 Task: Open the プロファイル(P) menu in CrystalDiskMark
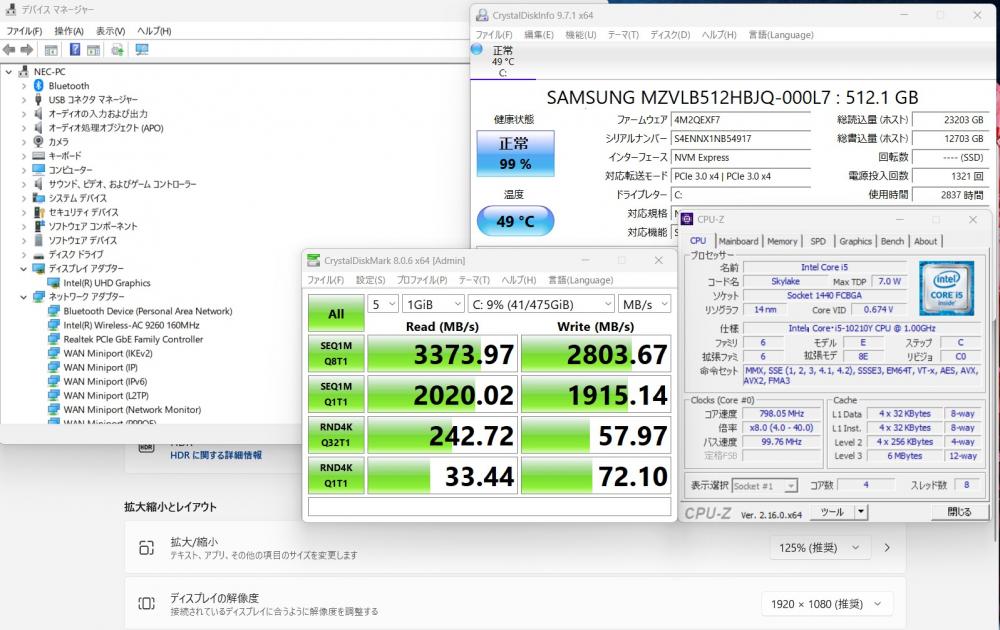coord(421,280)
